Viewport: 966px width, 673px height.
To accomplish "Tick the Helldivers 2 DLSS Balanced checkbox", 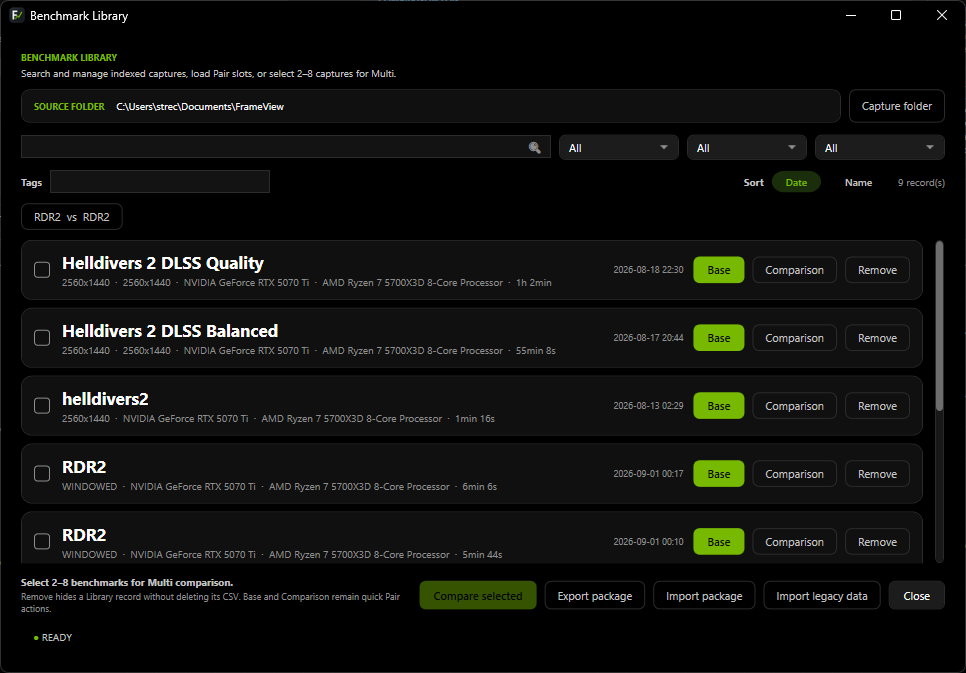I will pos(42,338).
